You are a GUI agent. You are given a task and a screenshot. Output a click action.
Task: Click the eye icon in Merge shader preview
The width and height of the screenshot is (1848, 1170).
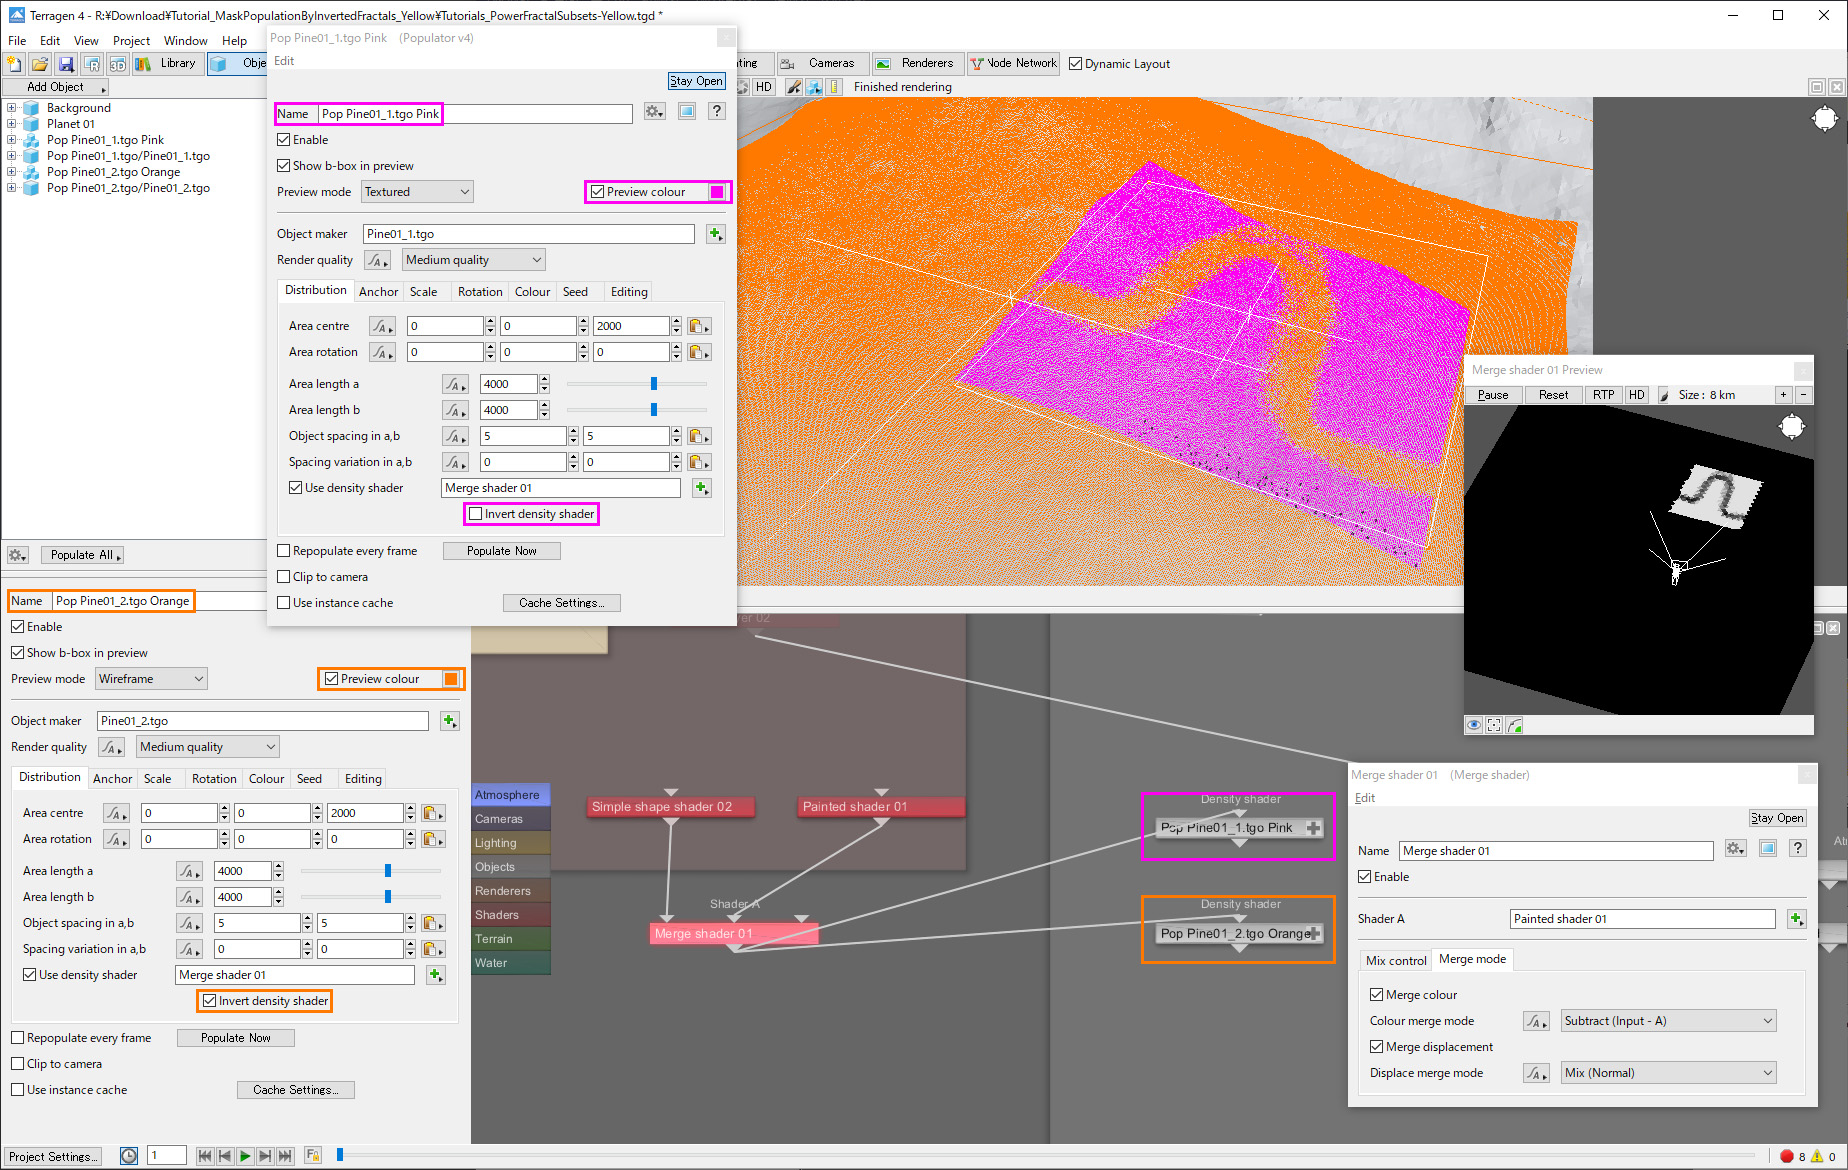tap(1474, 725)
